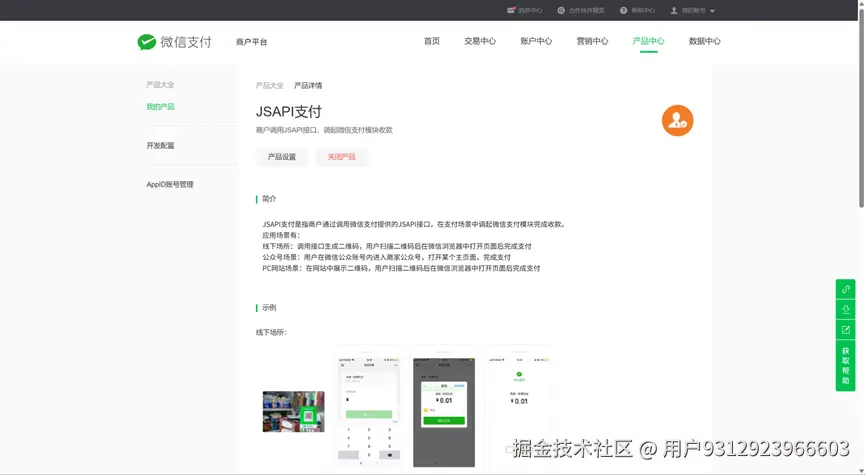
Task: Click the WeChat Pay logo
Action: click(x=174, y=42)
